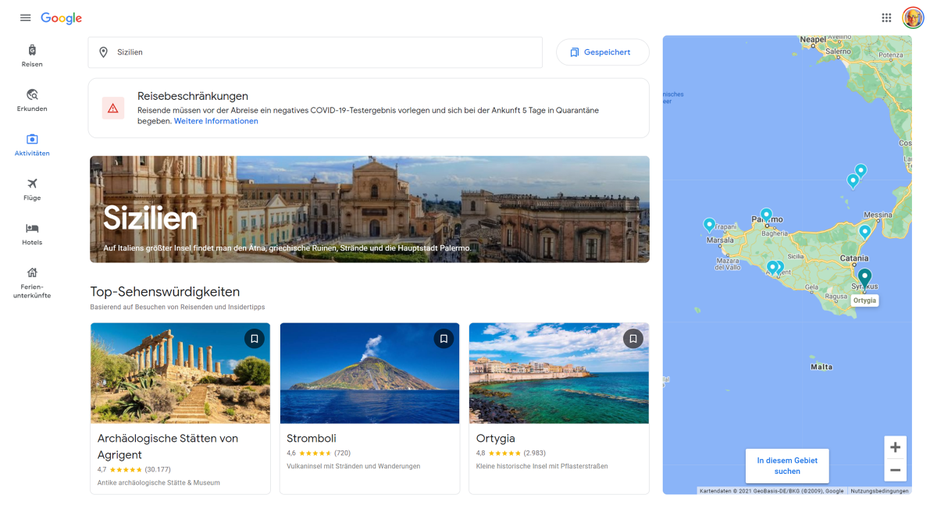Save Stromboli to bookmarks
This screenshot has width=930, height=523.
[x=443, y=339]
